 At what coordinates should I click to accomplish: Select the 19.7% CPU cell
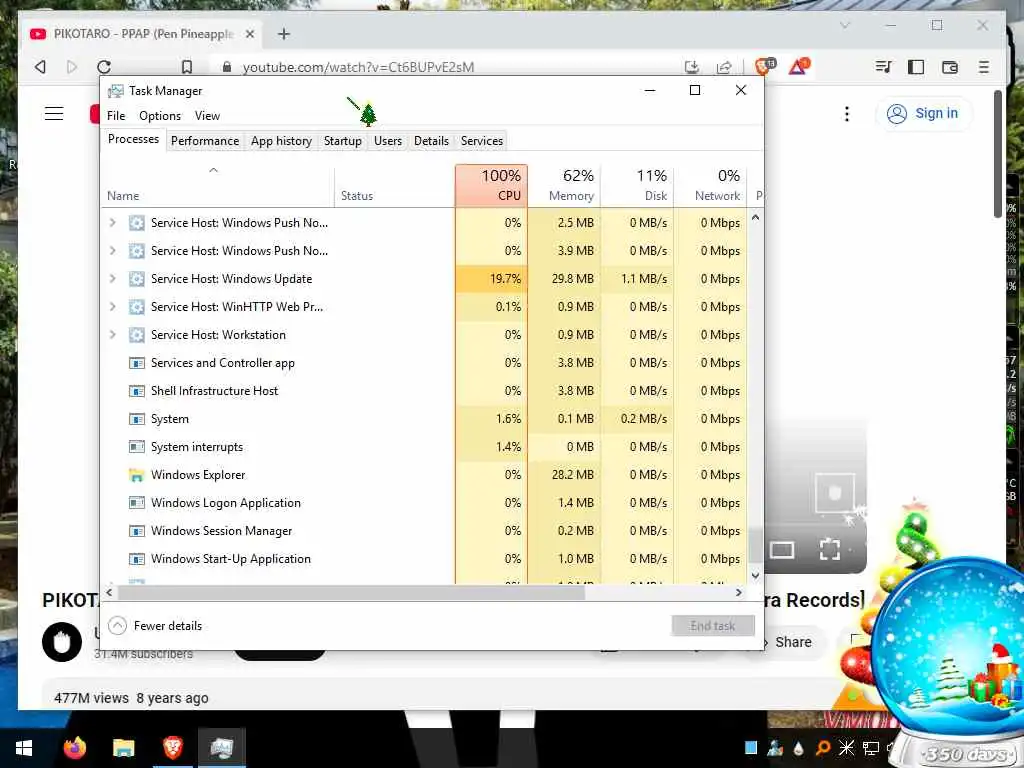[x=491, y=279]
